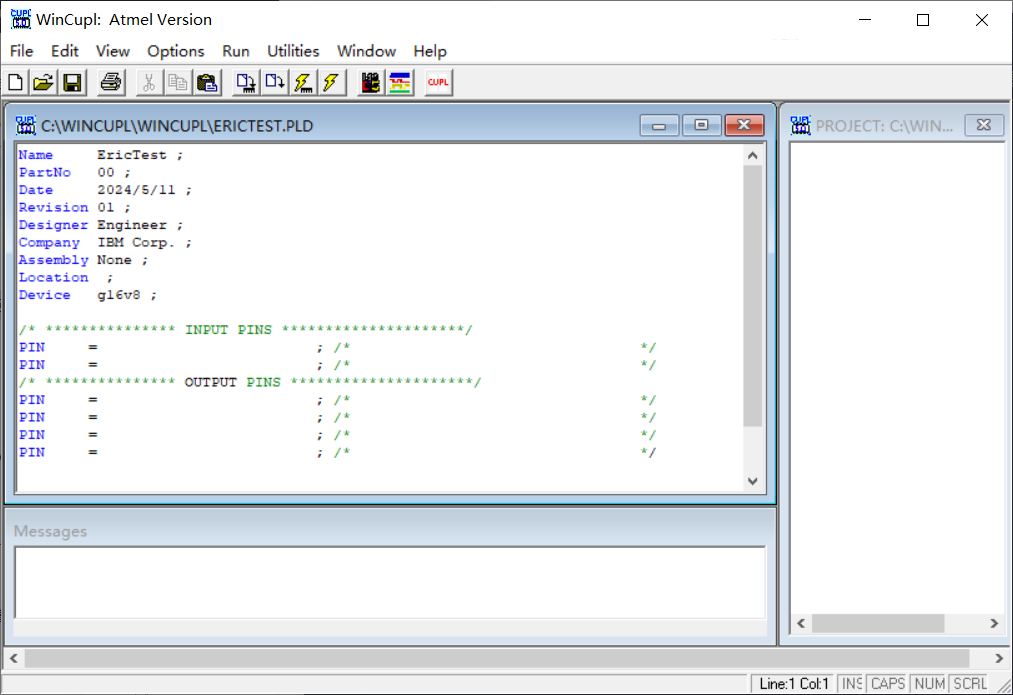Create a new file with toolbar icon
This screenshot has width=1013, height=695.
[15, 83]
